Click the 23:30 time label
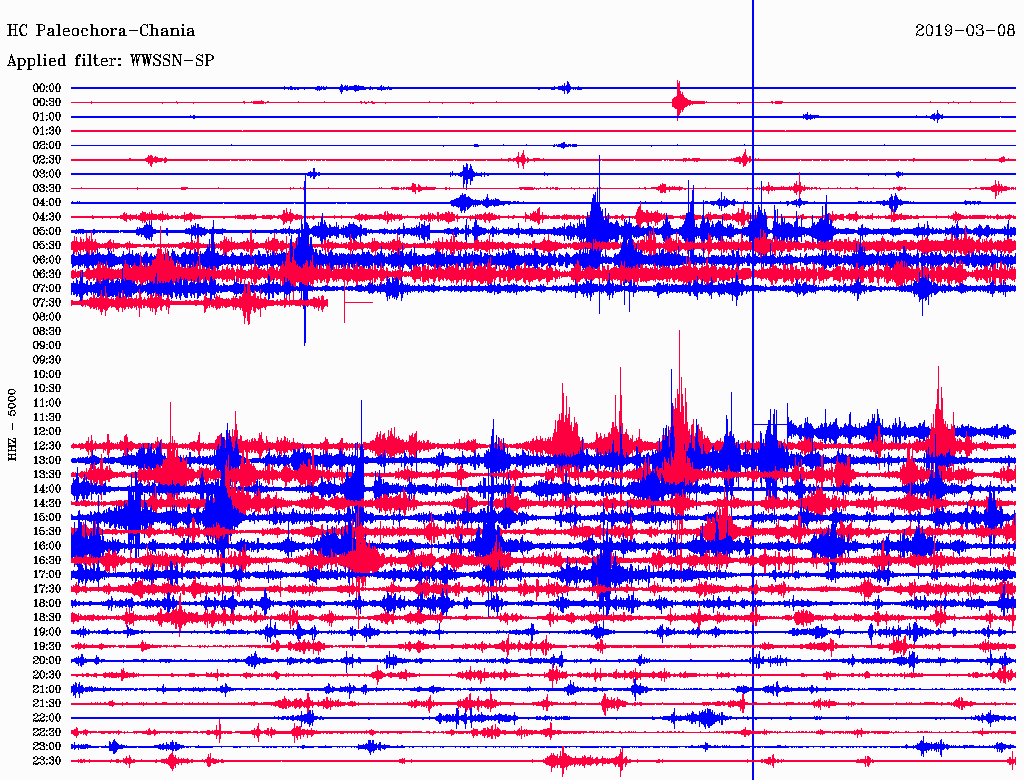Viewport: 1024px width, 780px height. [47, 761]
